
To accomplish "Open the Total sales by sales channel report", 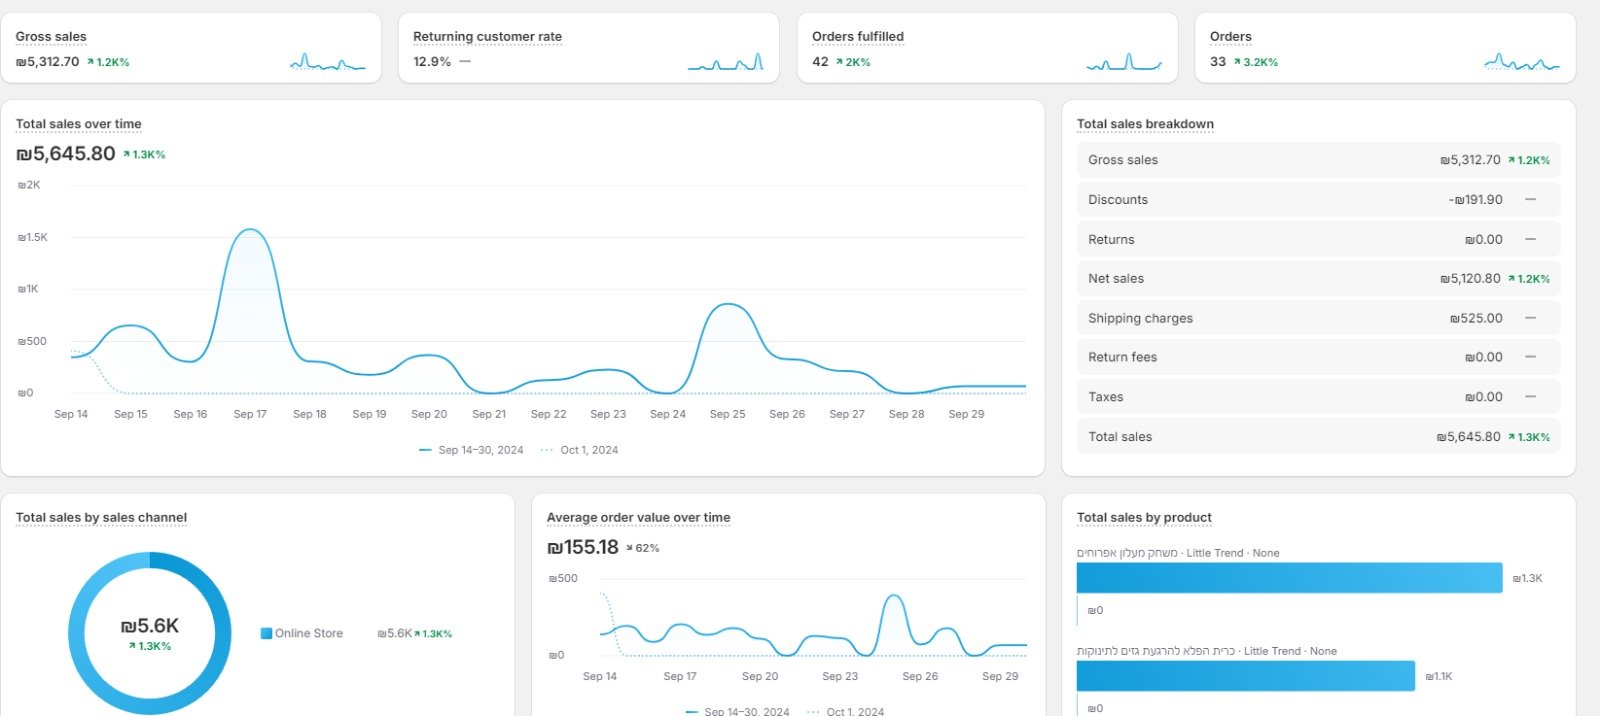I will pos(101,518).
